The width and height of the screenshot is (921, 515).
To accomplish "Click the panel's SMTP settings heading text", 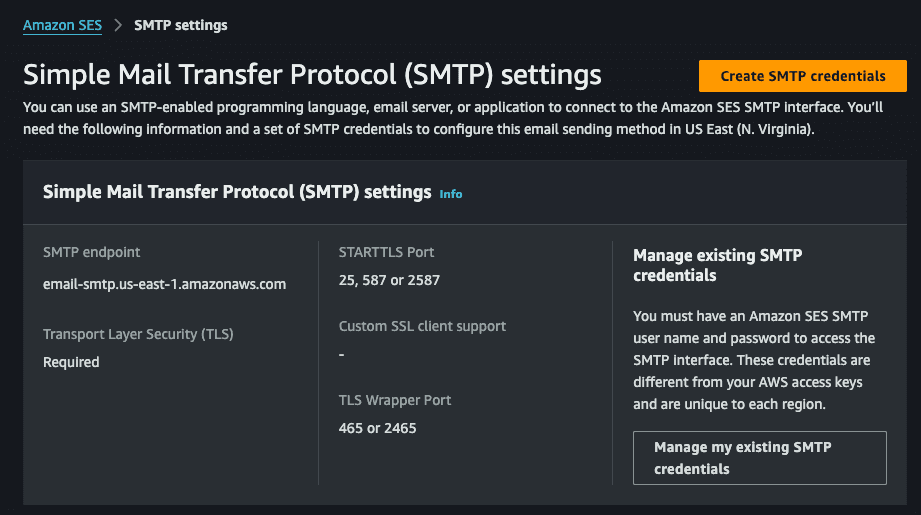I will (237, 192).
